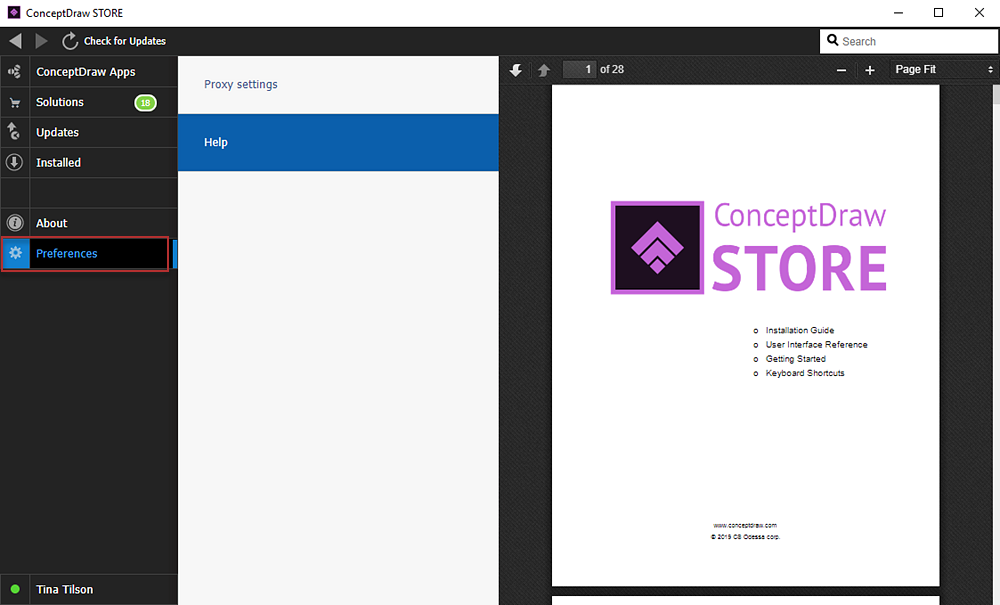Click the Tina Tilson account name
Viewport: 1000px width, 605px height.
click(64, 590)
